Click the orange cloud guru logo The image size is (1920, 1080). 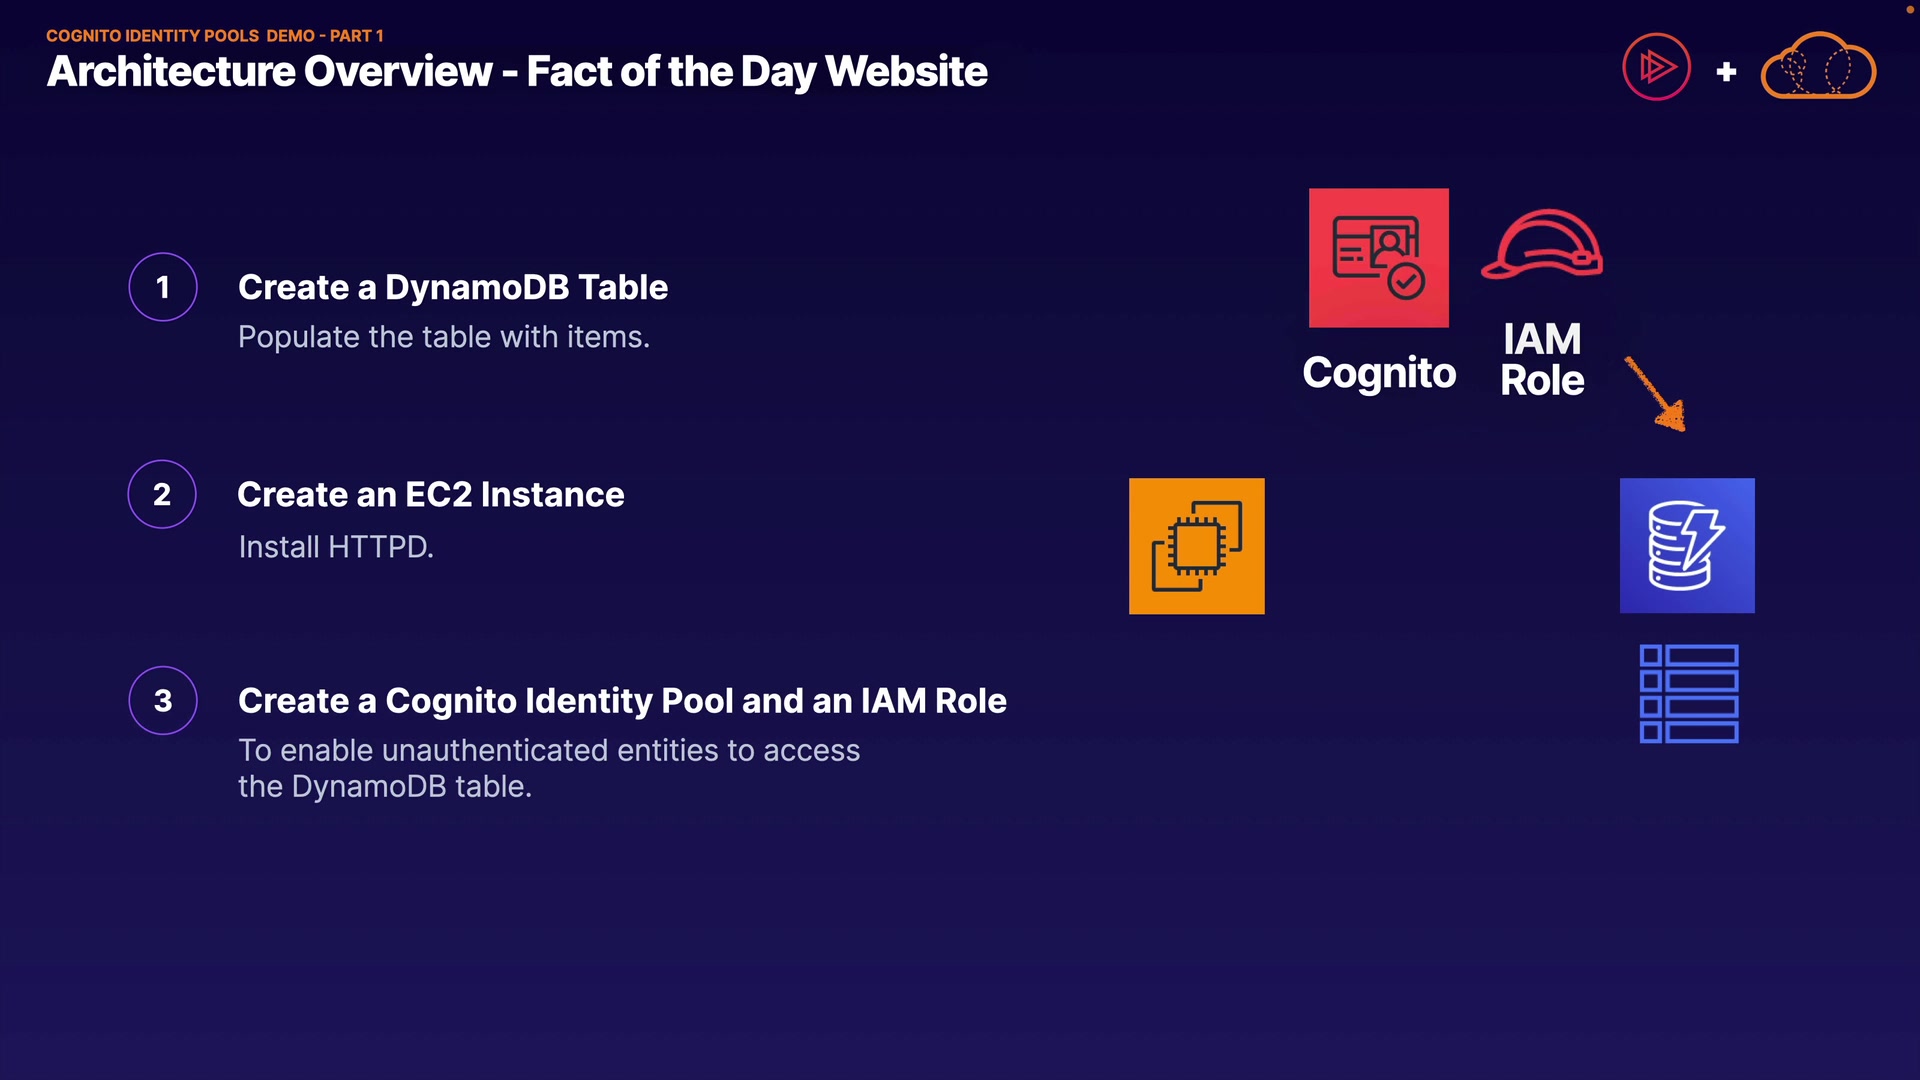(1817, 67)
